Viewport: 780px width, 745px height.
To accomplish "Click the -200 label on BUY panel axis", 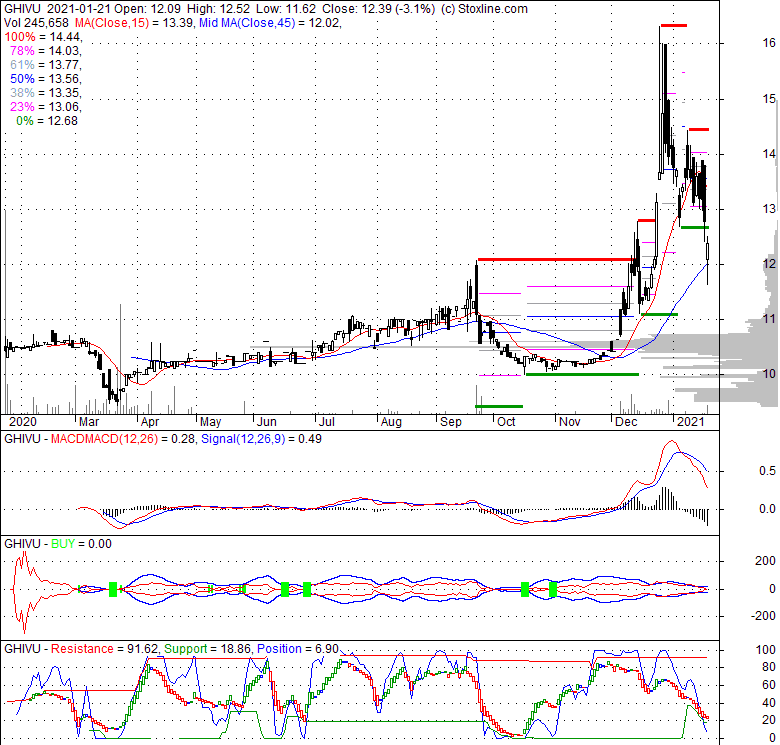I will [764, 616].
